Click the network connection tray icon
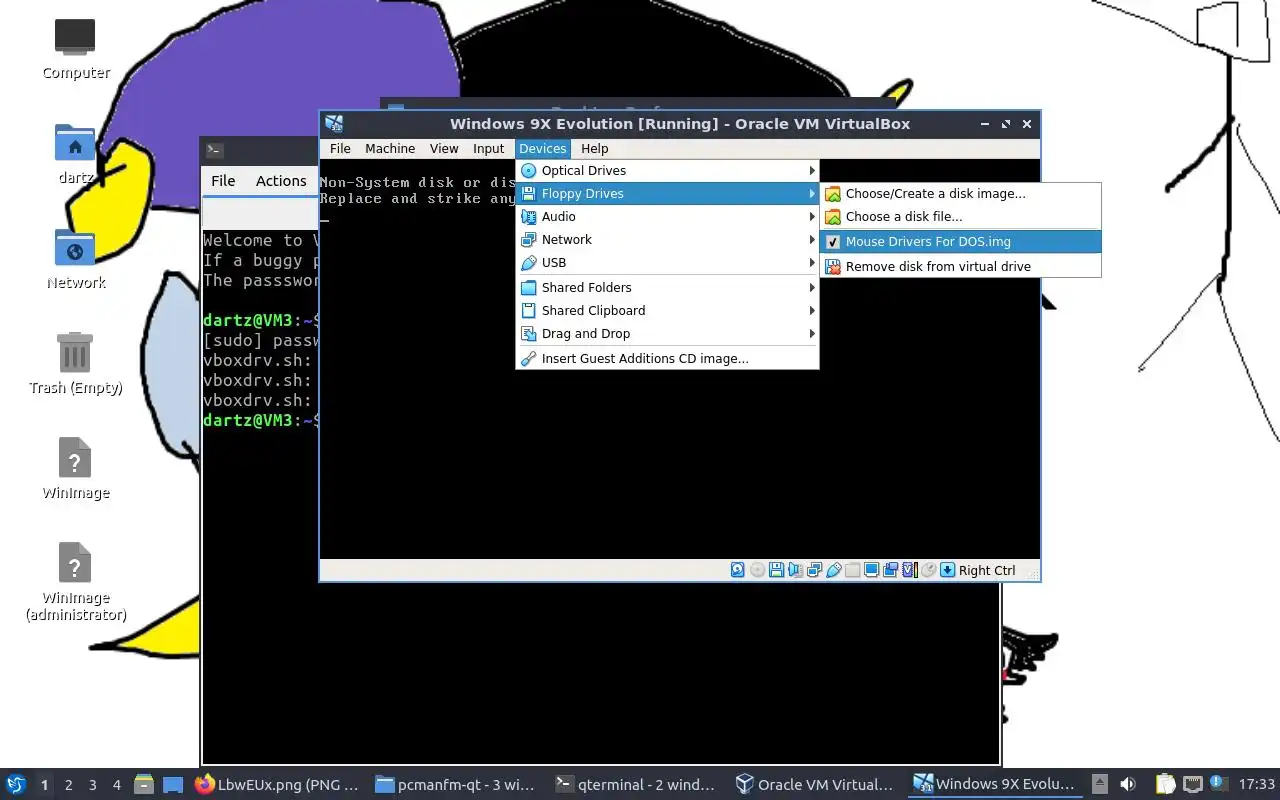 click(x=1193, y=784)
